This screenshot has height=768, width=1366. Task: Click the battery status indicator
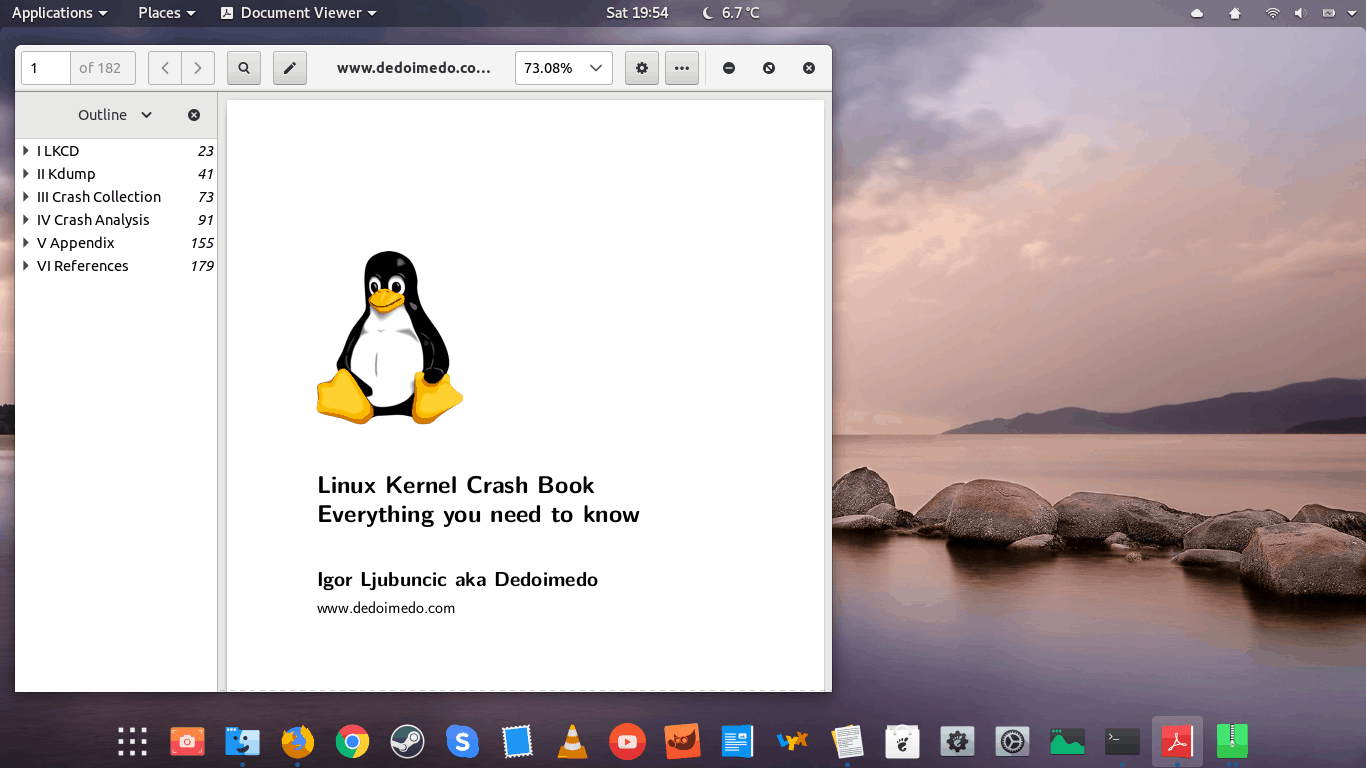(x=1328, y=13)
